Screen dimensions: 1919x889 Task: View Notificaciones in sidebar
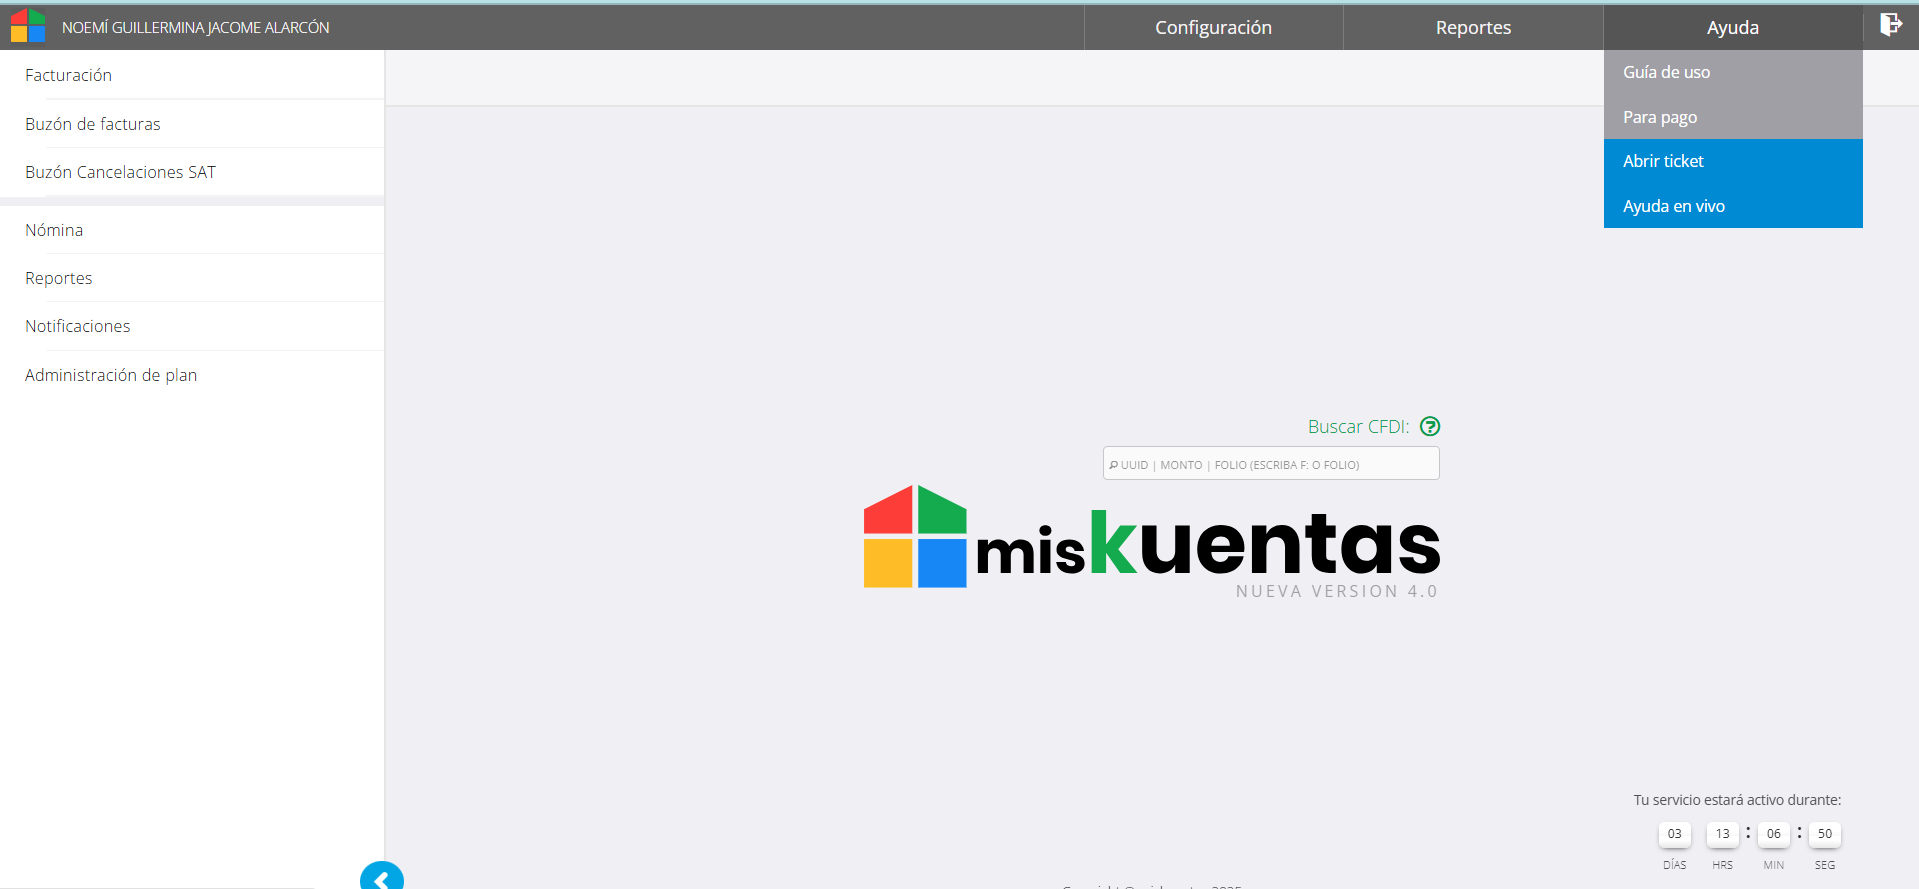[78, 326]
